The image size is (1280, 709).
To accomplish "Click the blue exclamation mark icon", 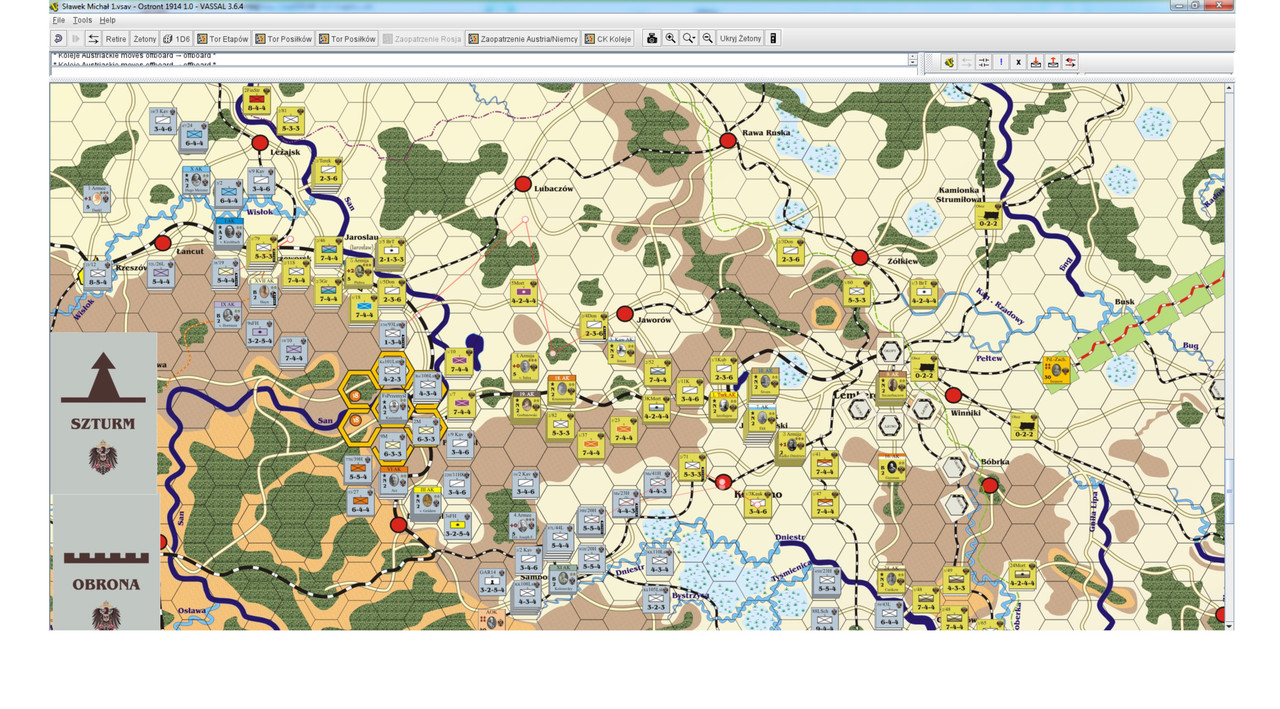I will [x=1001, y=62].
